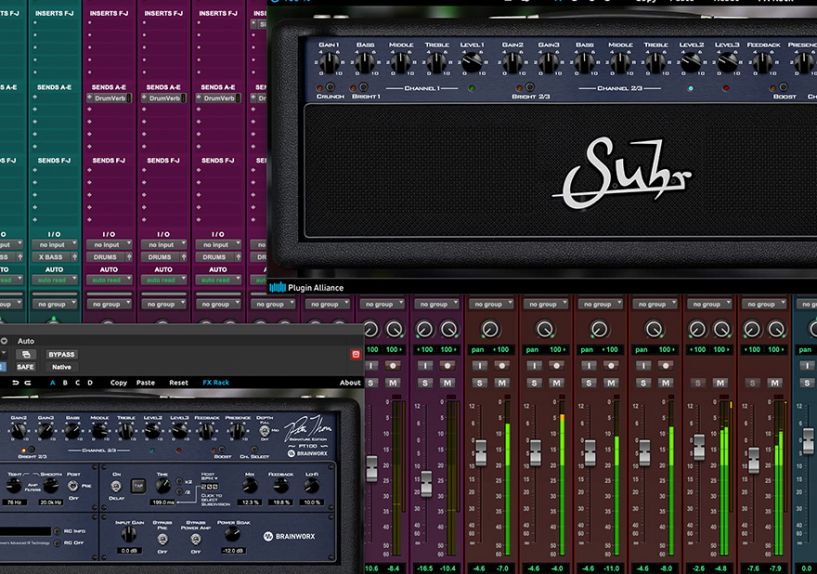
Task: Select preset slot B in lower PT100
Action: tap(65, 383)
